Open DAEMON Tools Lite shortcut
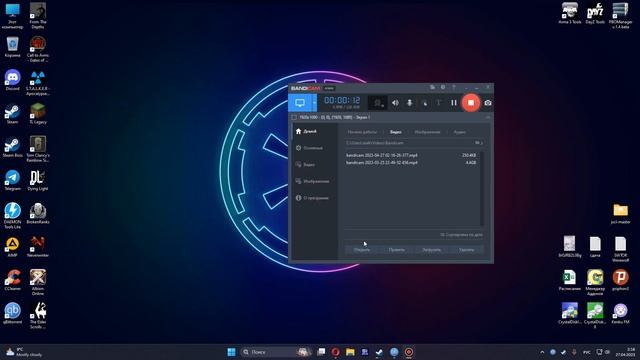The width and height of the screenshot is (640, 360). pyautogui.click(x=12, y=215)
